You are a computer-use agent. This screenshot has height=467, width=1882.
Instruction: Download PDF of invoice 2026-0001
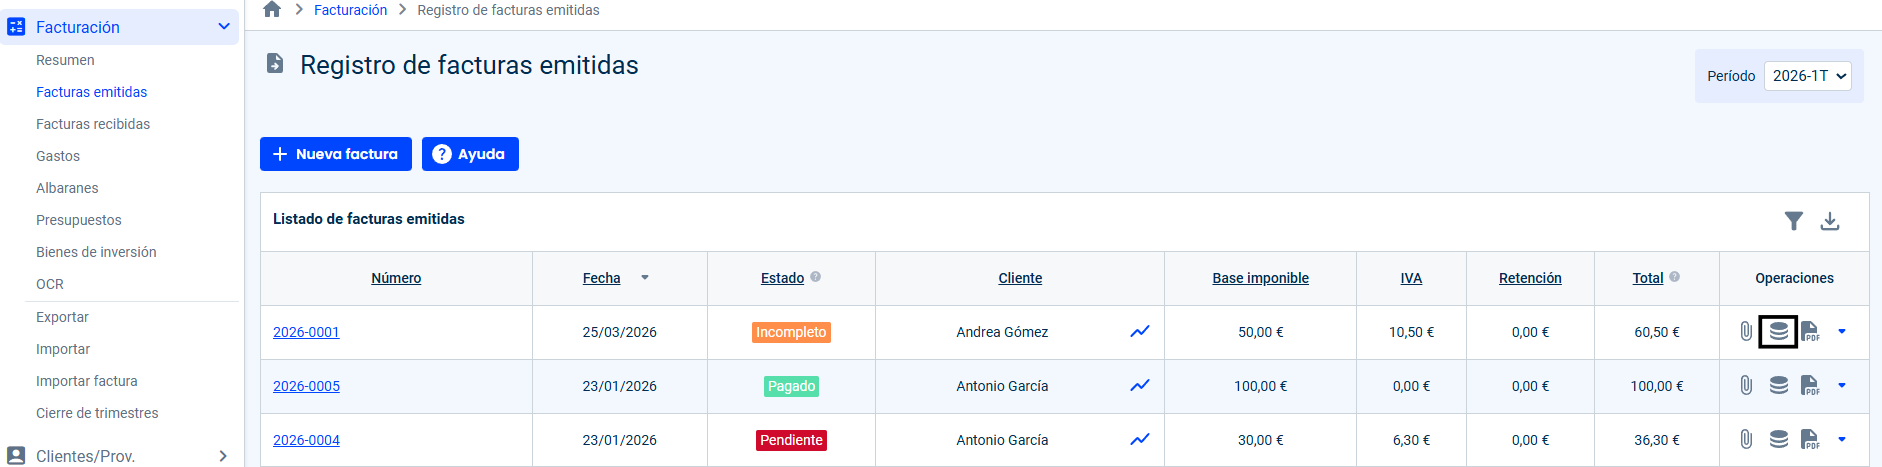tap(1810, 332)
